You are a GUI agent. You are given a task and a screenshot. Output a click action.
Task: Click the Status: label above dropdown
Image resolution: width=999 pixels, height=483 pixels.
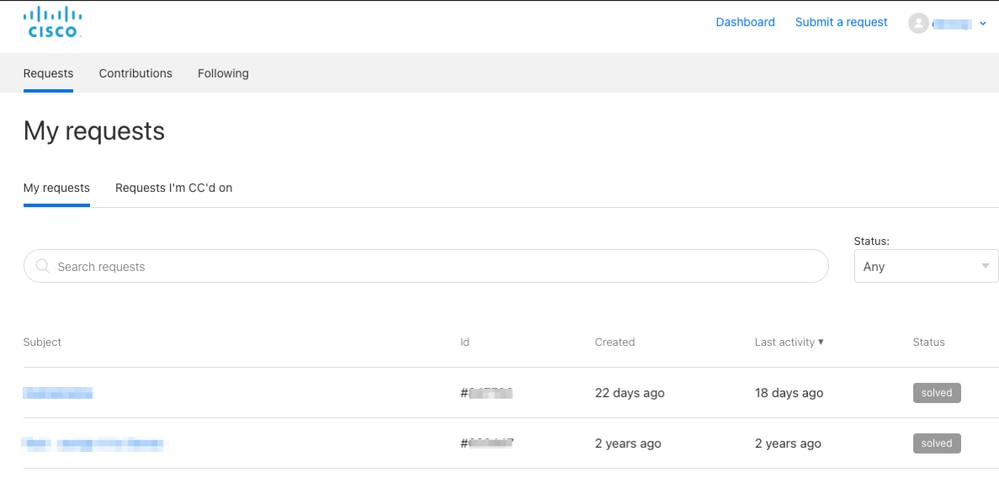coord(872,242)
